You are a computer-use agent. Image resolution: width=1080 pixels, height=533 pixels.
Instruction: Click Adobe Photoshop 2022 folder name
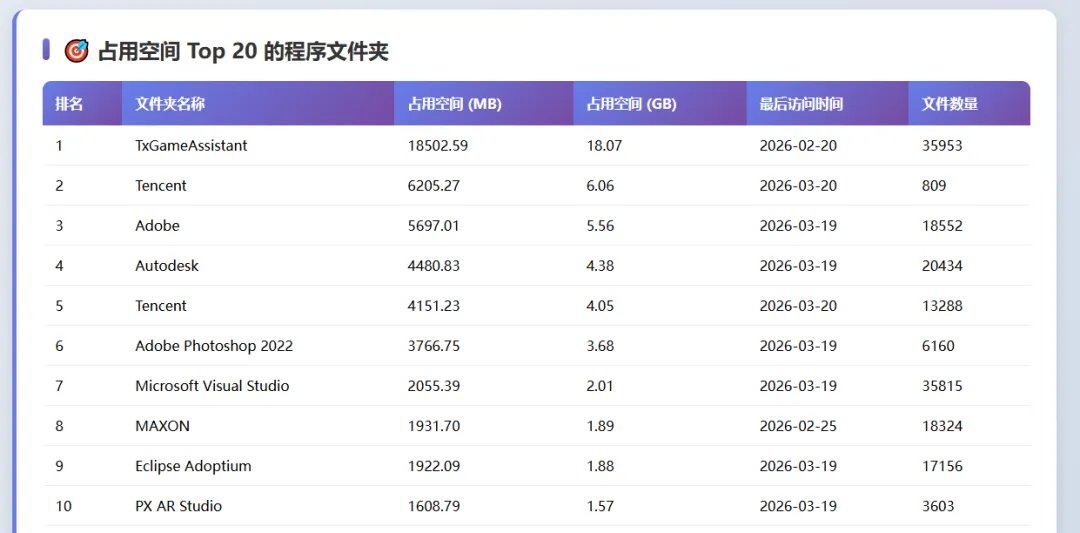(x=214, y=346)
